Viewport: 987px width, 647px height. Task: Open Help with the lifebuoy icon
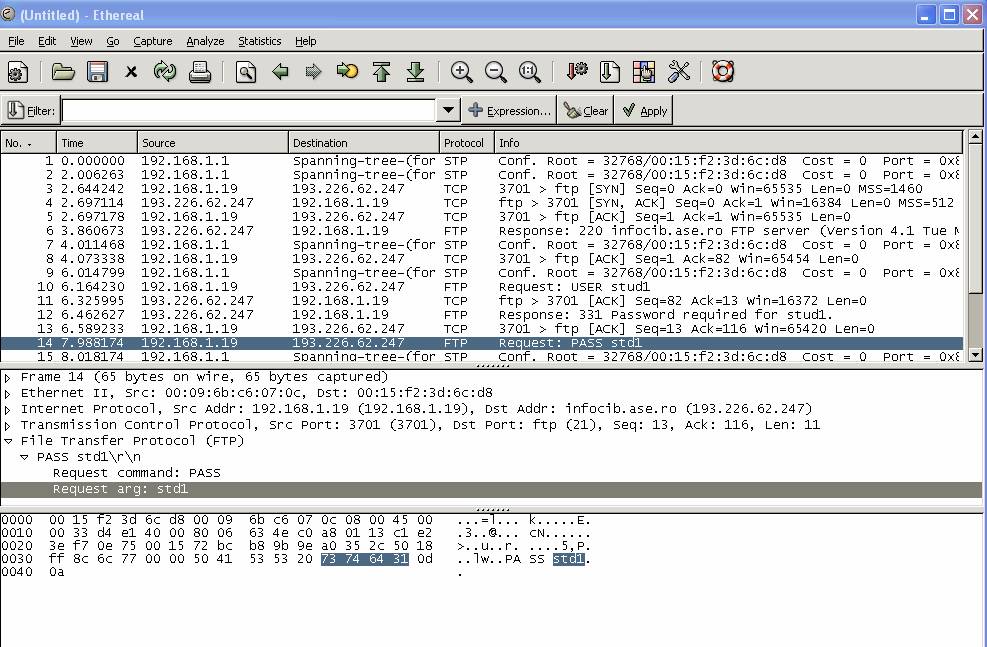tap(722, 72)
